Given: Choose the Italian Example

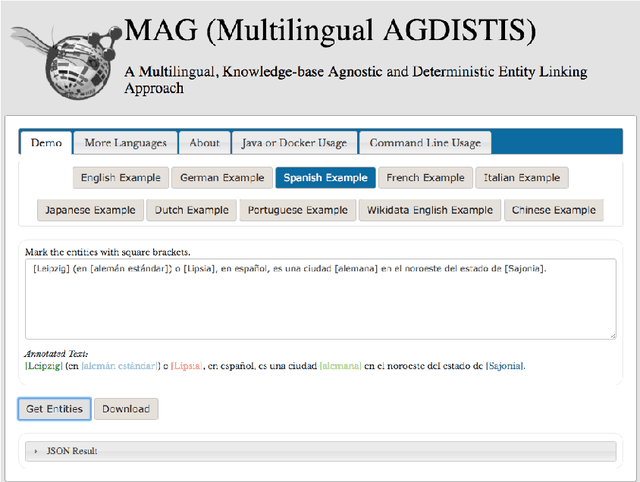Looking at the screenshot, I should [x=522, y=178].
